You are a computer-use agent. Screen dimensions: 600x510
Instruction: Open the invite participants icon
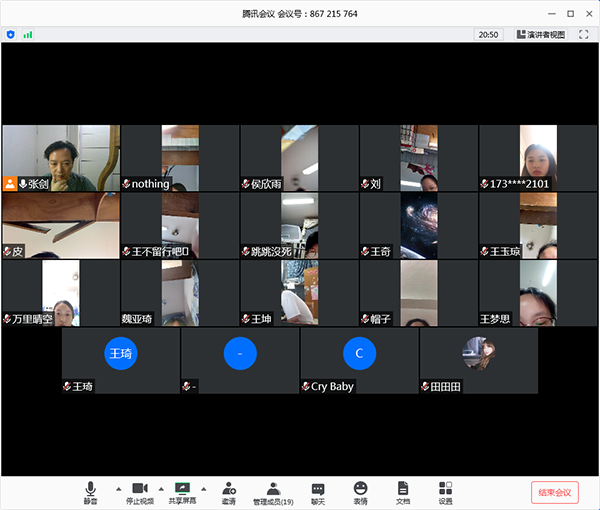[x=229, y=488]
